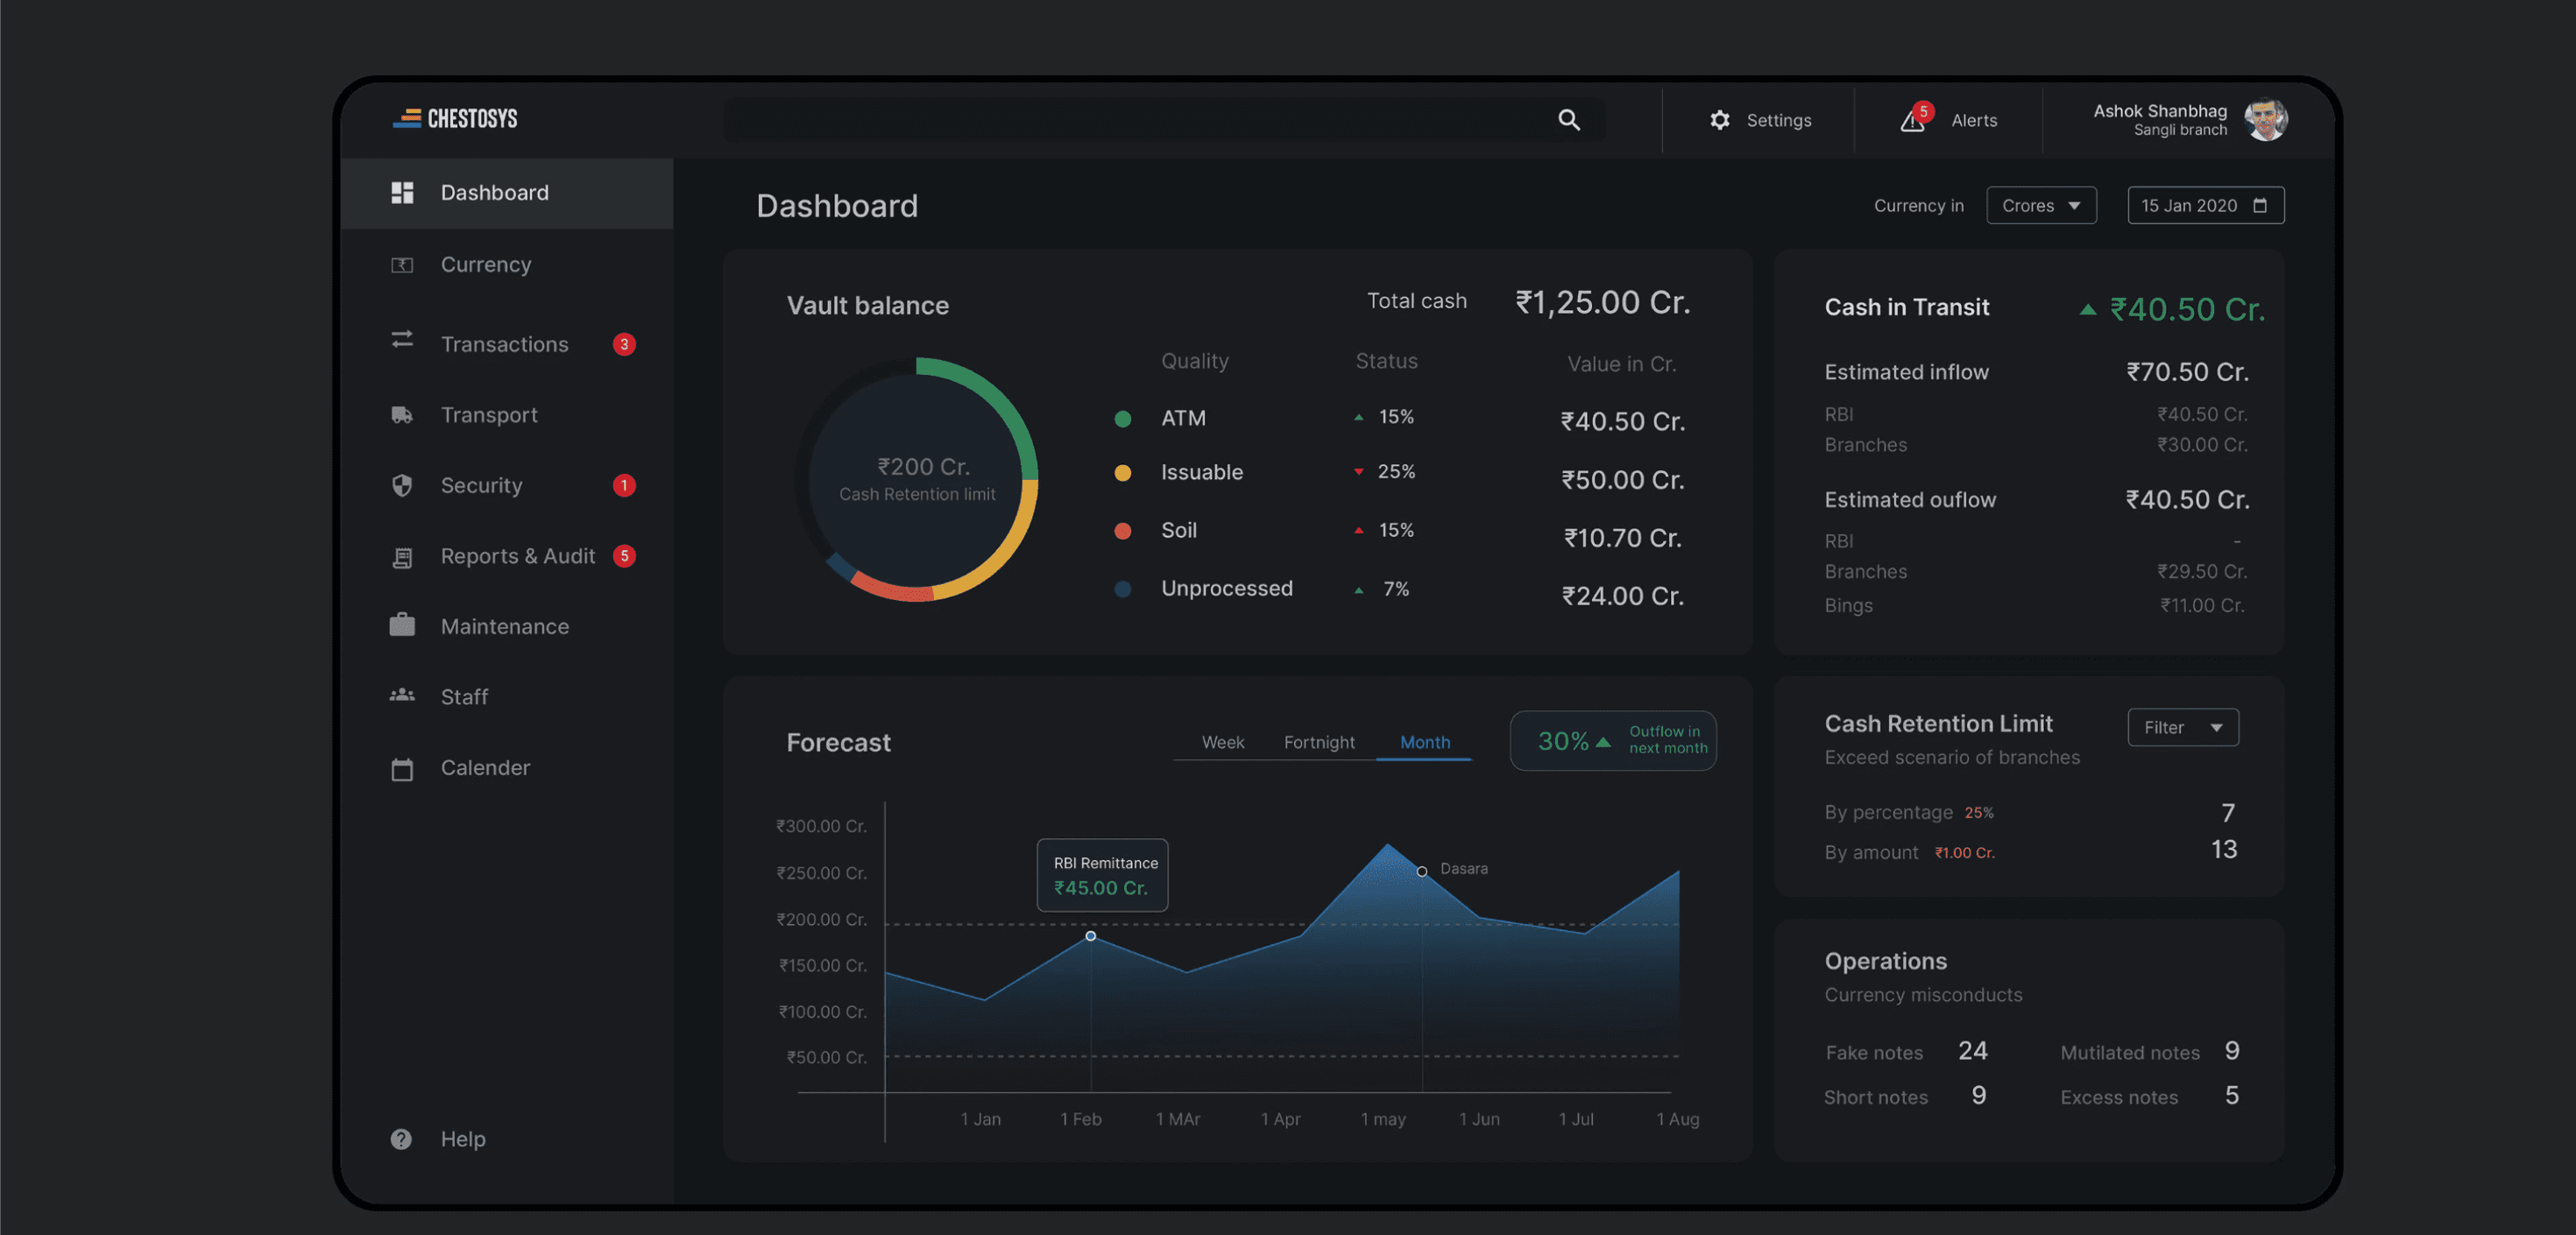Open Settings via the gear icon
The image size is (2576, 1235).
pyautogui.click(x=1719, y=120)
